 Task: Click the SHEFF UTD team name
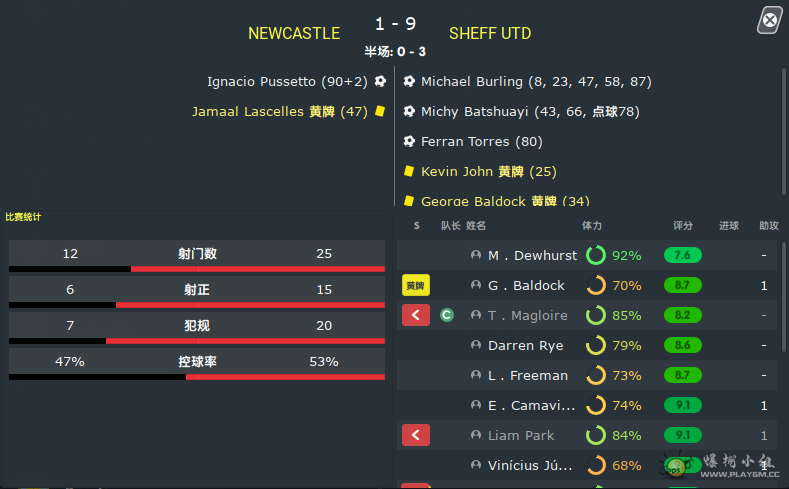(x=490, y=33)
